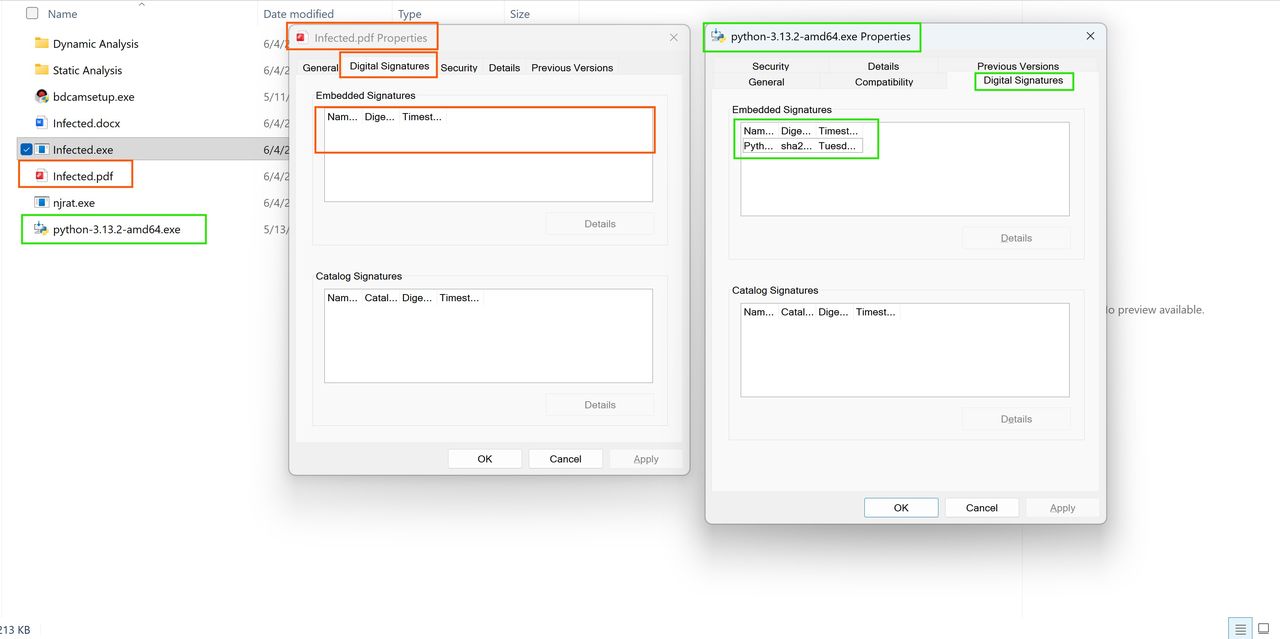Open Security tab in python Properties
Image resolution: width=1280 pixels, height=639 pixels.
[x=770, y=66]
